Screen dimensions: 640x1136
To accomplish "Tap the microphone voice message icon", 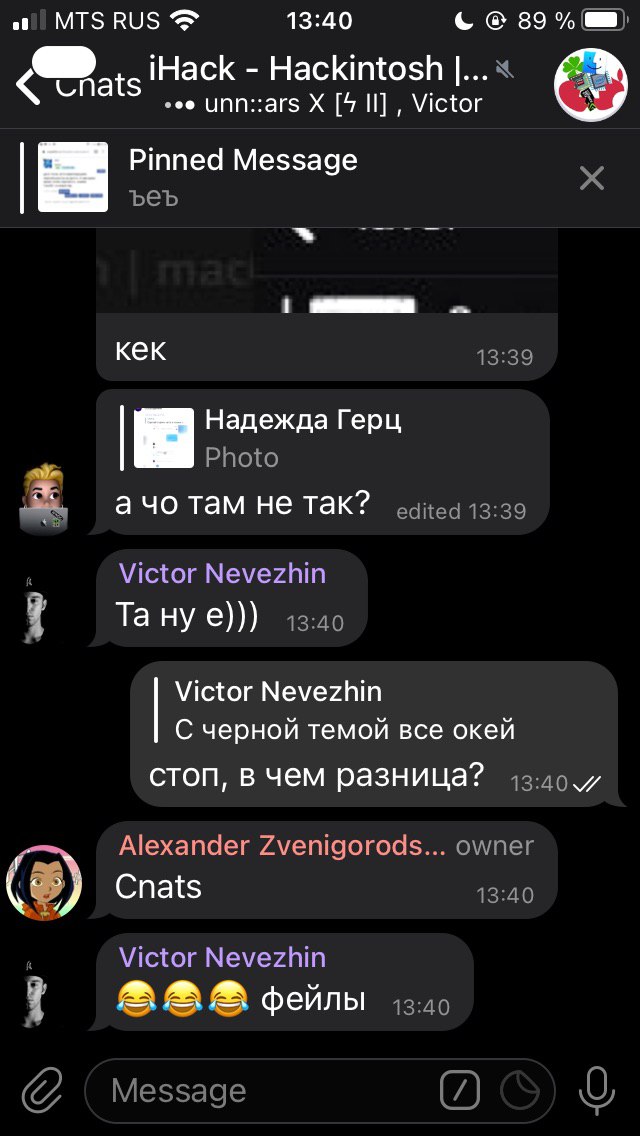I will [596, 1091].
